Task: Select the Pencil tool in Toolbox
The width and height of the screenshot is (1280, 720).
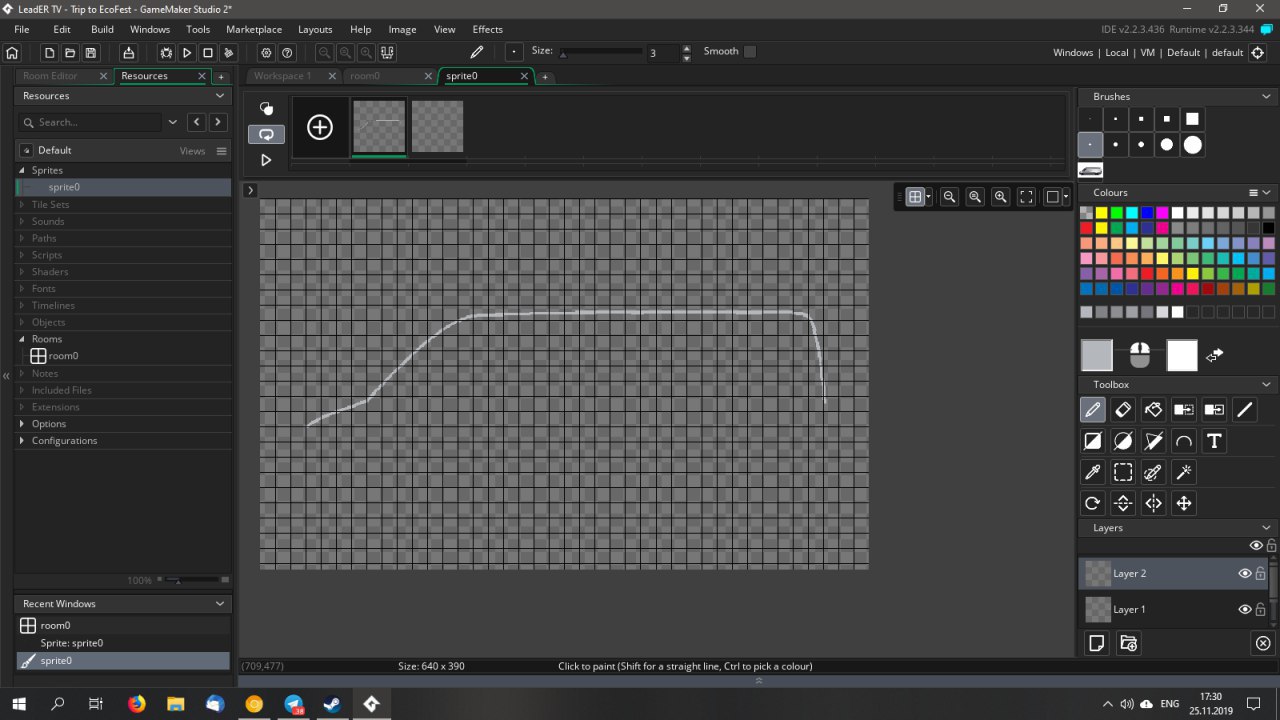Action: coord(1092,409)
